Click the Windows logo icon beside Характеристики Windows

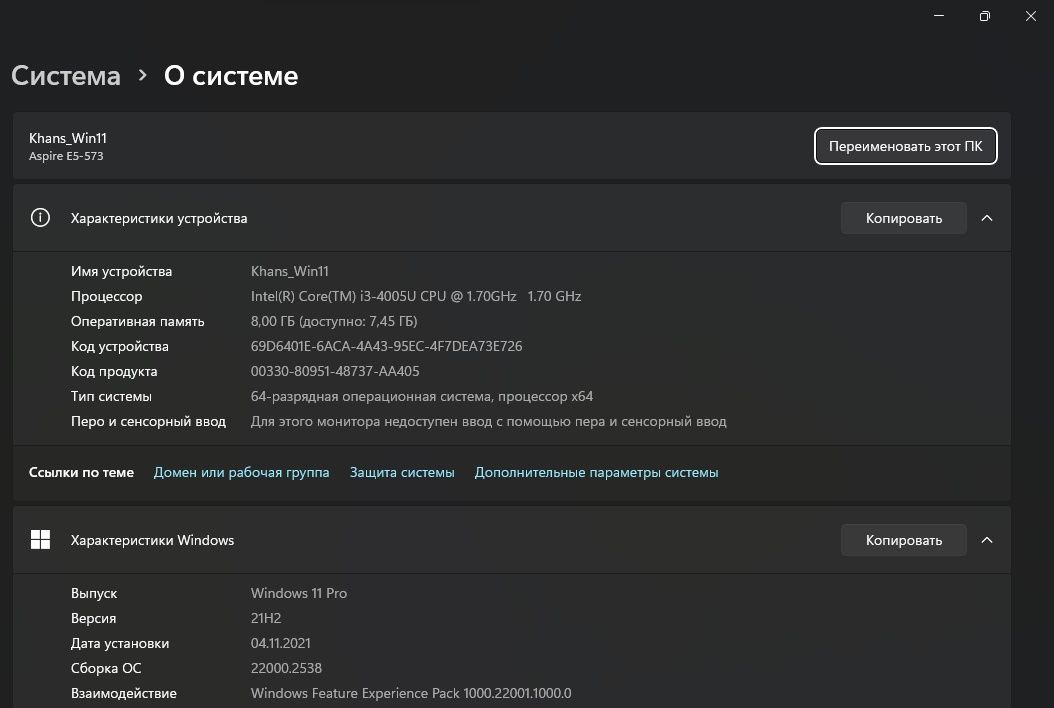tap(40, 540)
